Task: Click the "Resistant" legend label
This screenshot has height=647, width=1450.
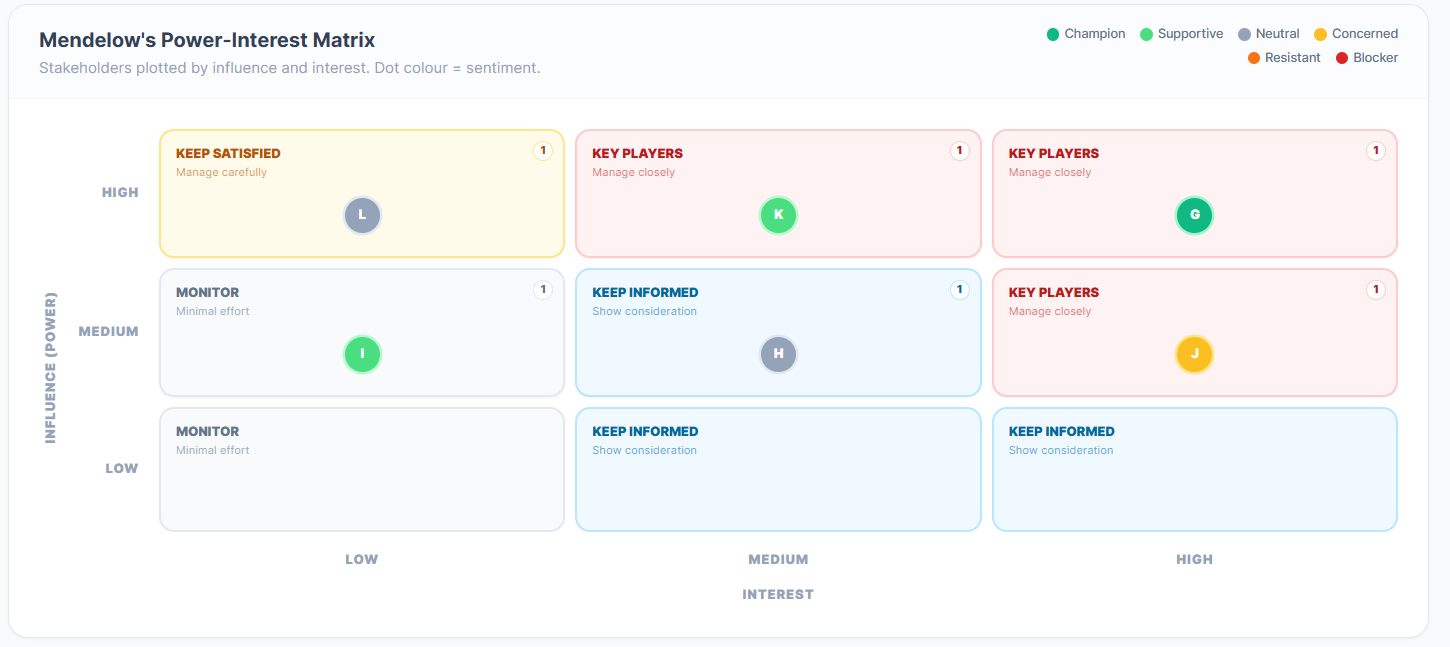Action: 1293,58
